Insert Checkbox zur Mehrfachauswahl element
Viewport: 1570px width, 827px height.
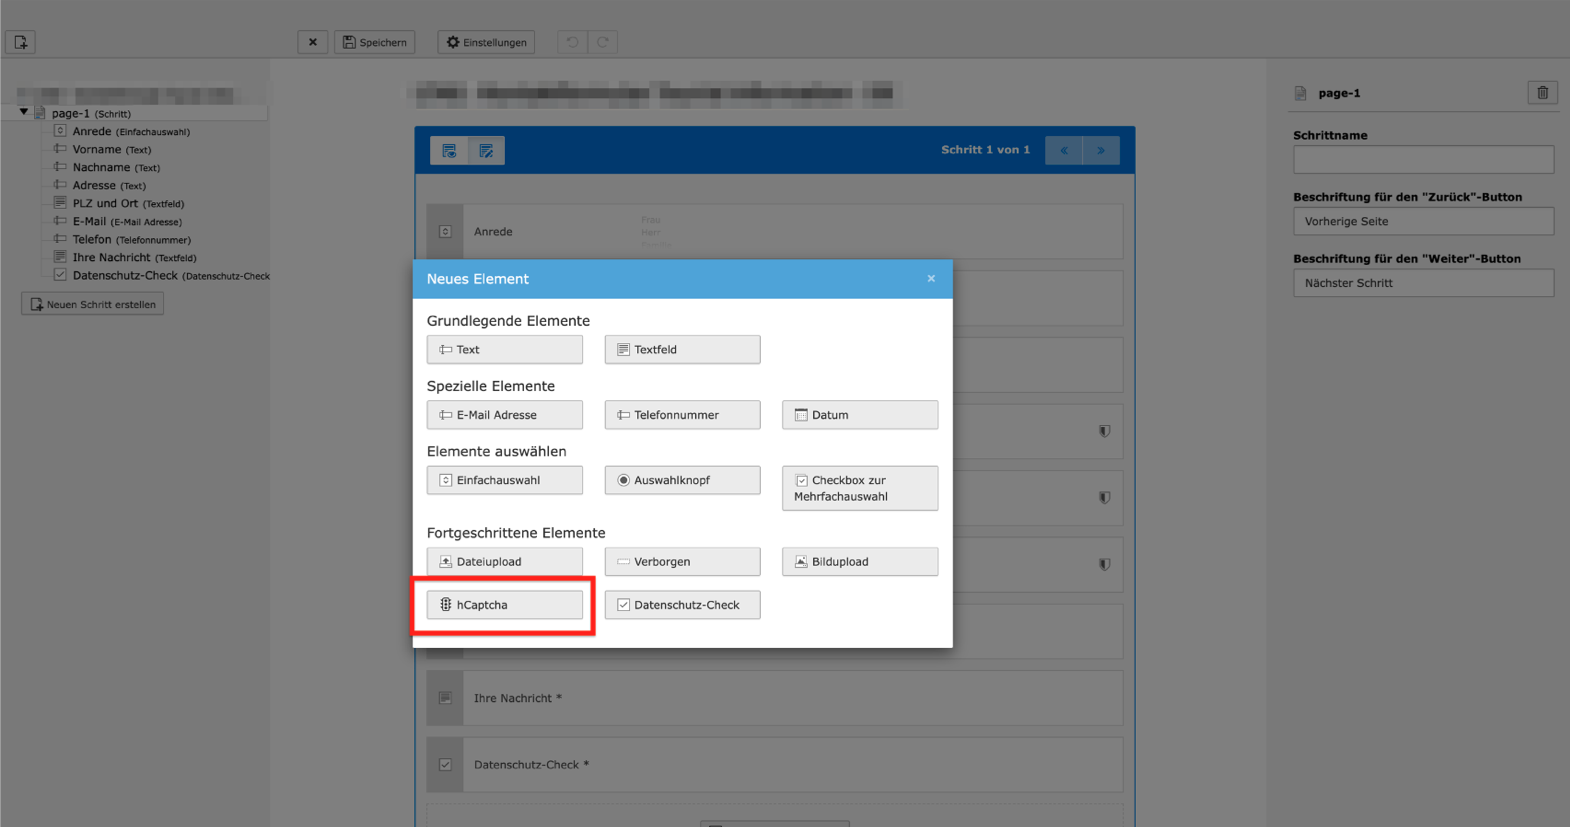(859, 488)
